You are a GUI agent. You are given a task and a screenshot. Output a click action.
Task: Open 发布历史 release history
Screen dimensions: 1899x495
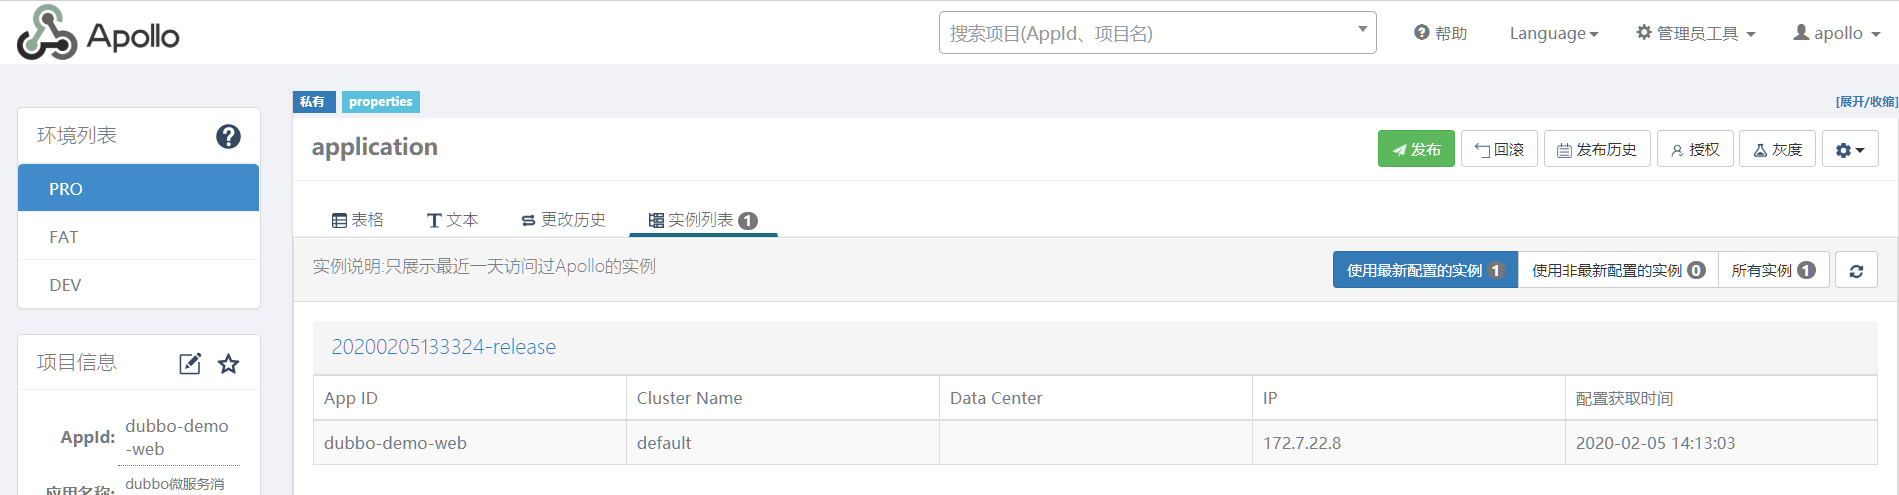(x=1597, y=150)
